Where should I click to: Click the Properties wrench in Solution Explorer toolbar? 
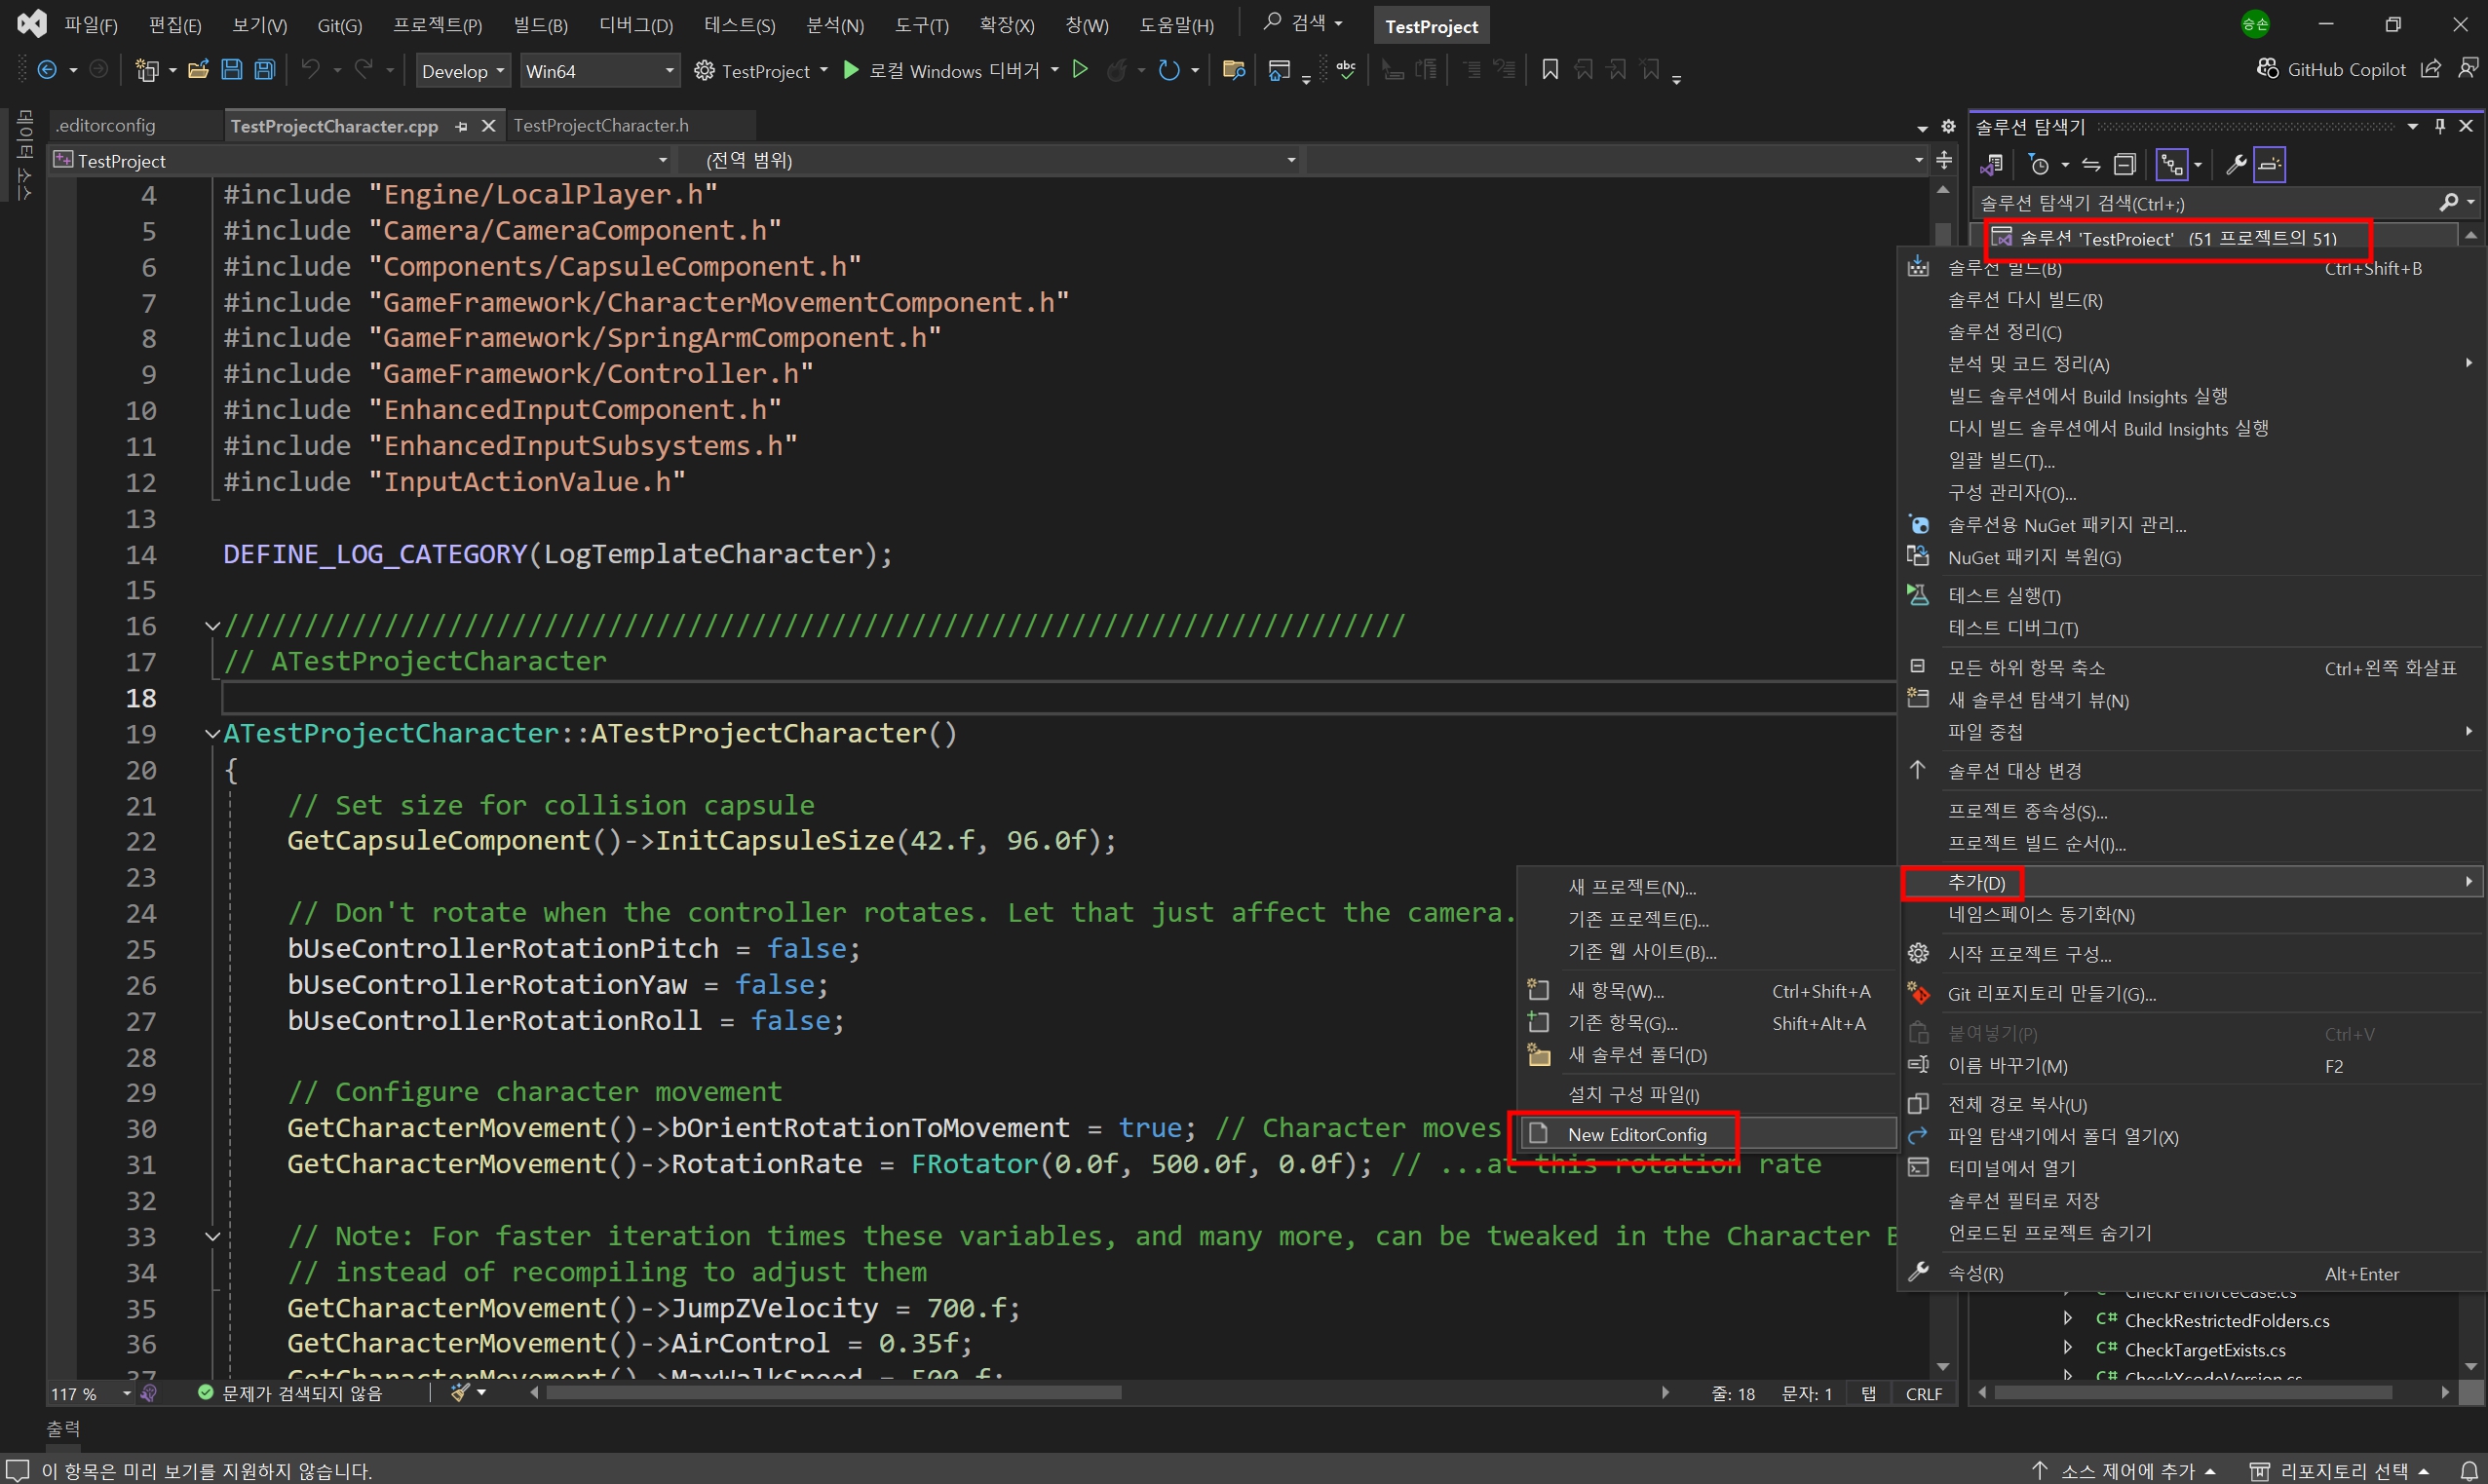pyautogui.click(x=2236, y=164)
